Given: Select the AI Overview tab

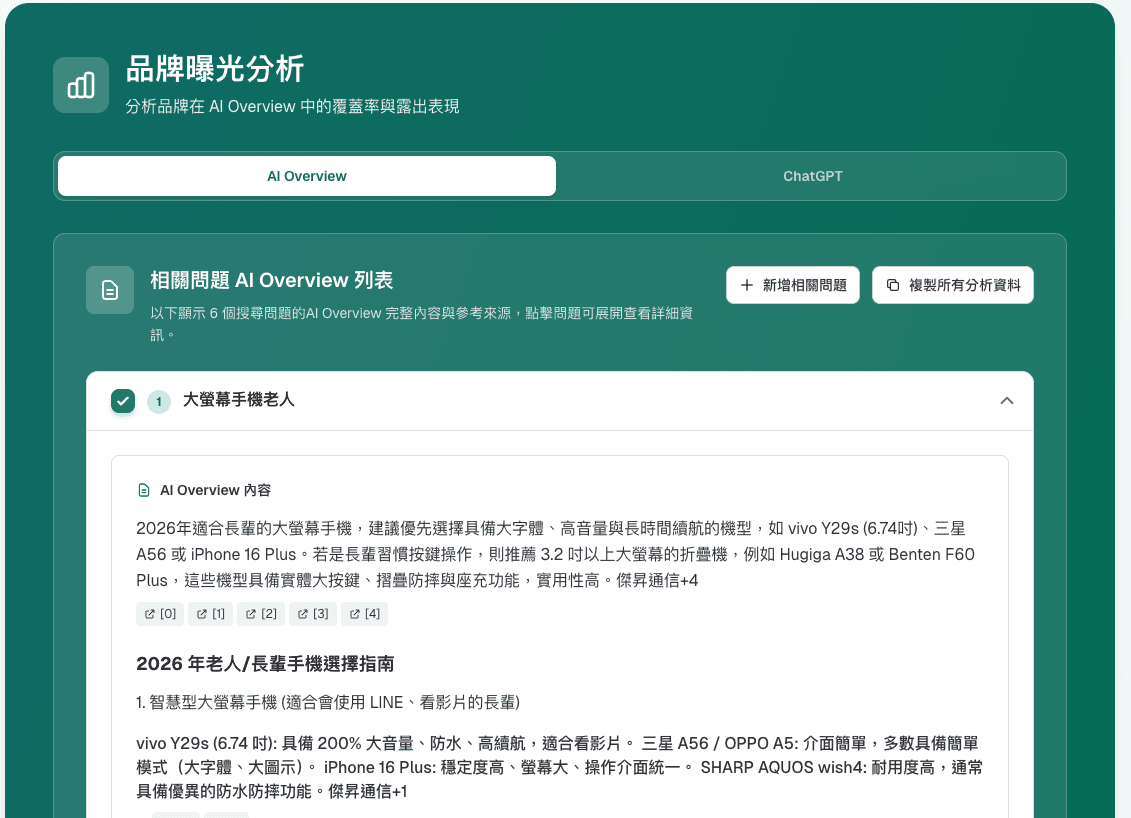Looking at the screenshot, I should pyautogui.click(x=306, y=175).
